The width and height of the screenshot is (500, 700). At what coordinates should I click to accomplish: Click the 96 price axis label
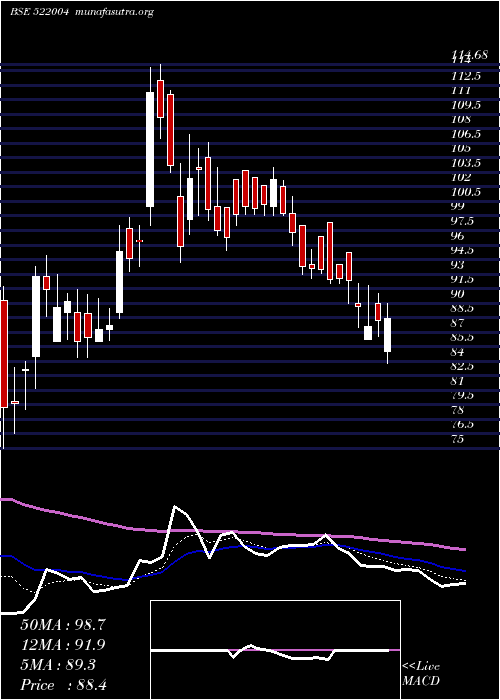click(458, 236)
